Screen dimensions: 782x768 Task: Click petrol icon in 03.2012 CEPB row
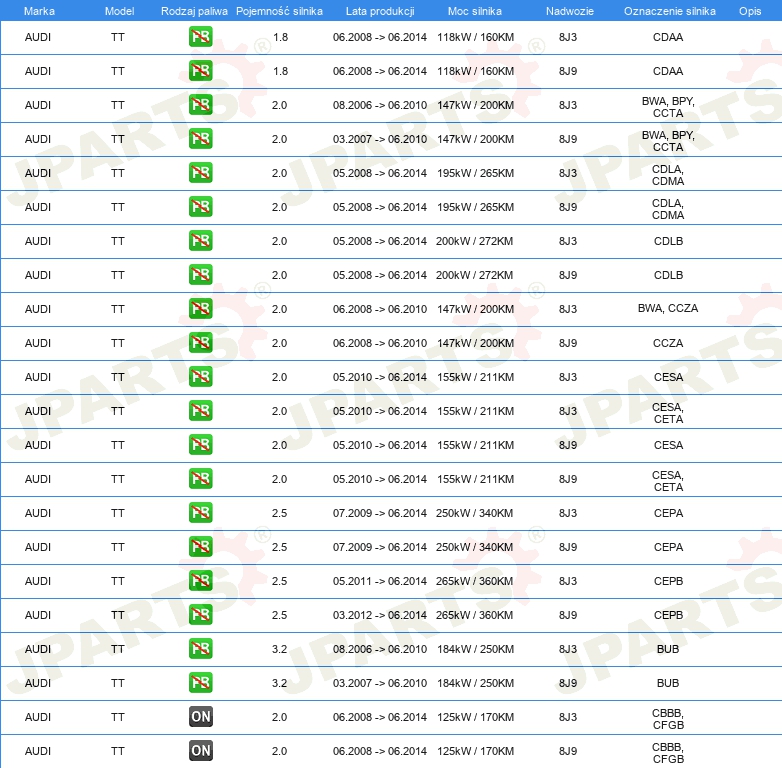(200, 614)
